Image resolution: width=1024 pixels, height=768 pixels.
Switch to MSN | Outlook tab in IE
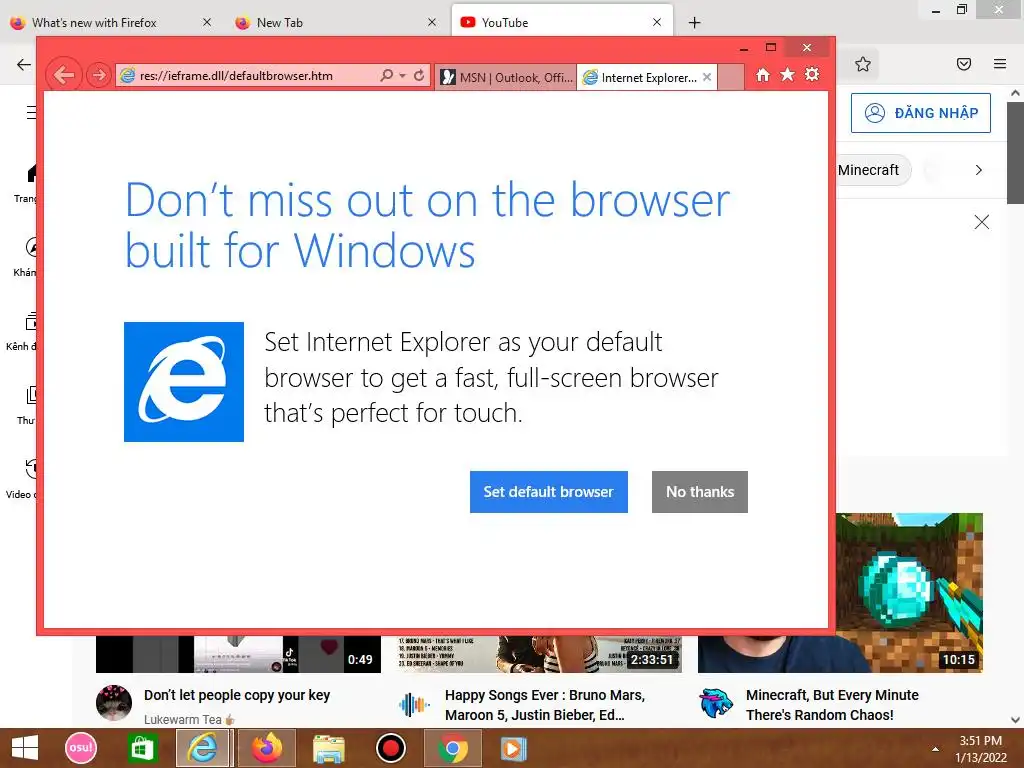click(505, 77)
